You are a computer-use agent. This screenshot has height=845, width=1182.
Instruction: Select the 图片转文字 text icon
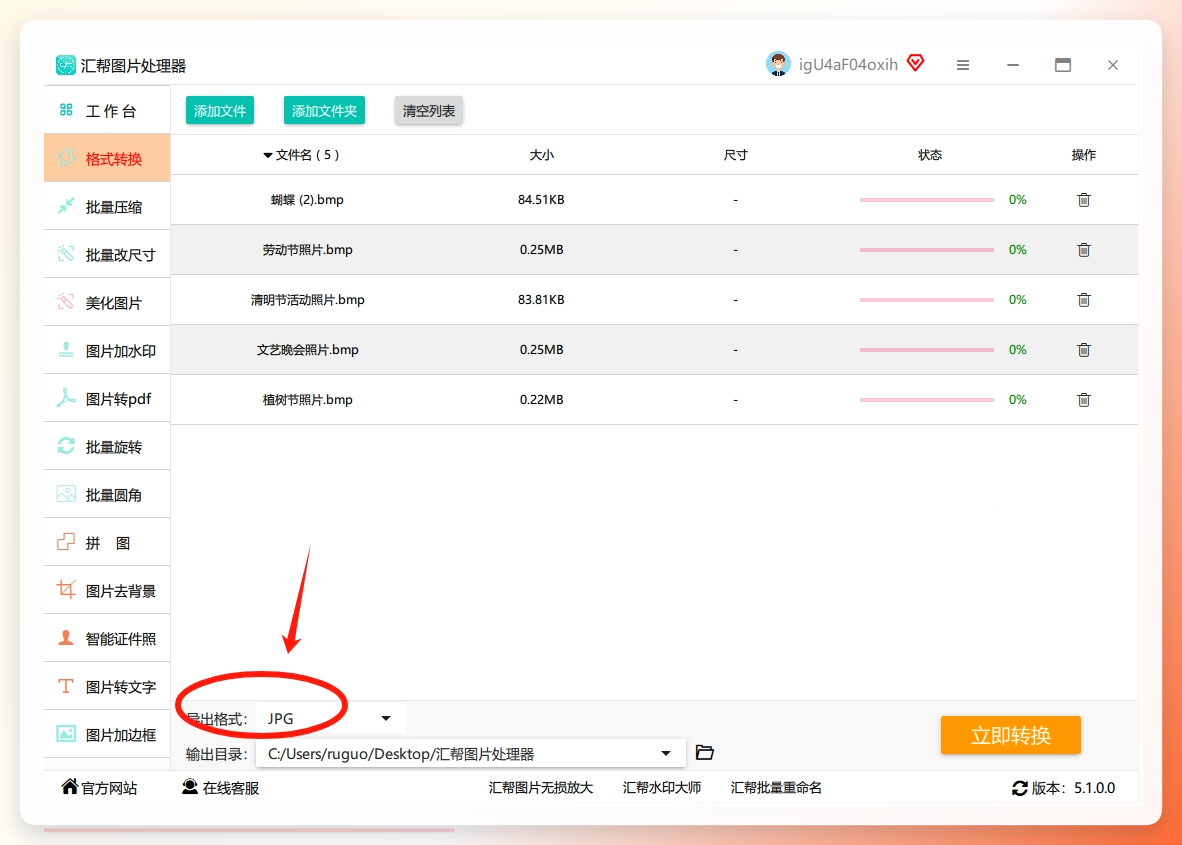click(x=66, y=686)
